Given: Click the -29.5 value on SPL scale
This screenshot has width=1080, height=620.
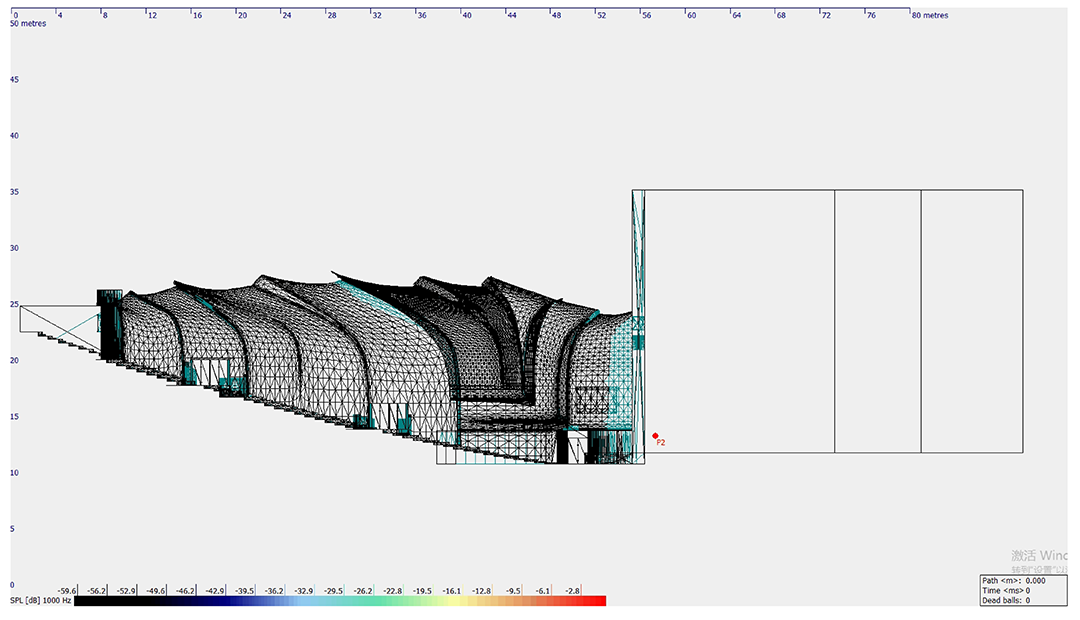Looking at the screenshot, I should (x=333, y=591).
